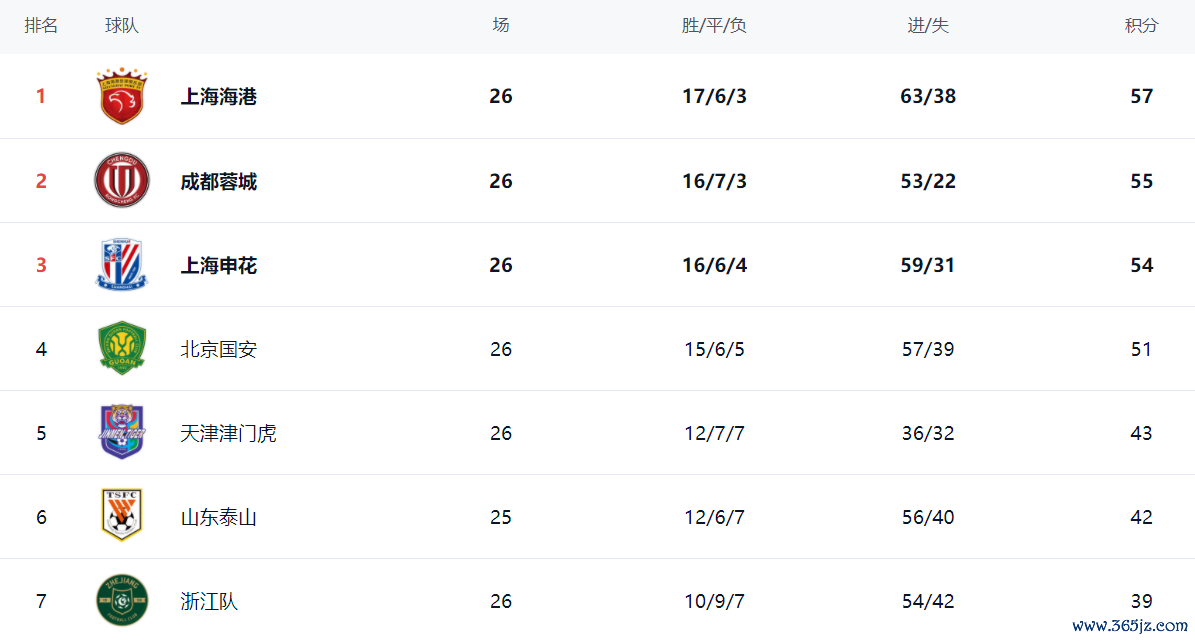
Task: Click the 进/失 goals column header
Action: 928,26
